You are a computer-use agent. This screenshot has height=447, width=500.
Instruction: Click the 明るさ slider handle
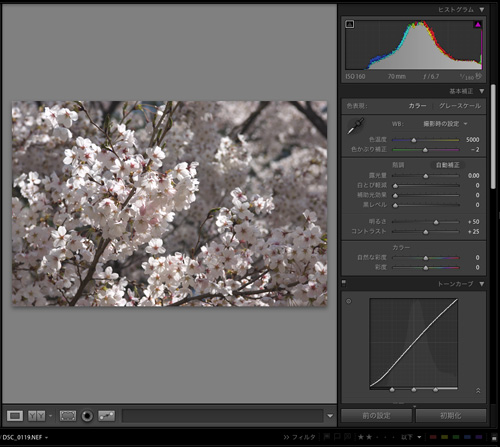tap(436, 222)
